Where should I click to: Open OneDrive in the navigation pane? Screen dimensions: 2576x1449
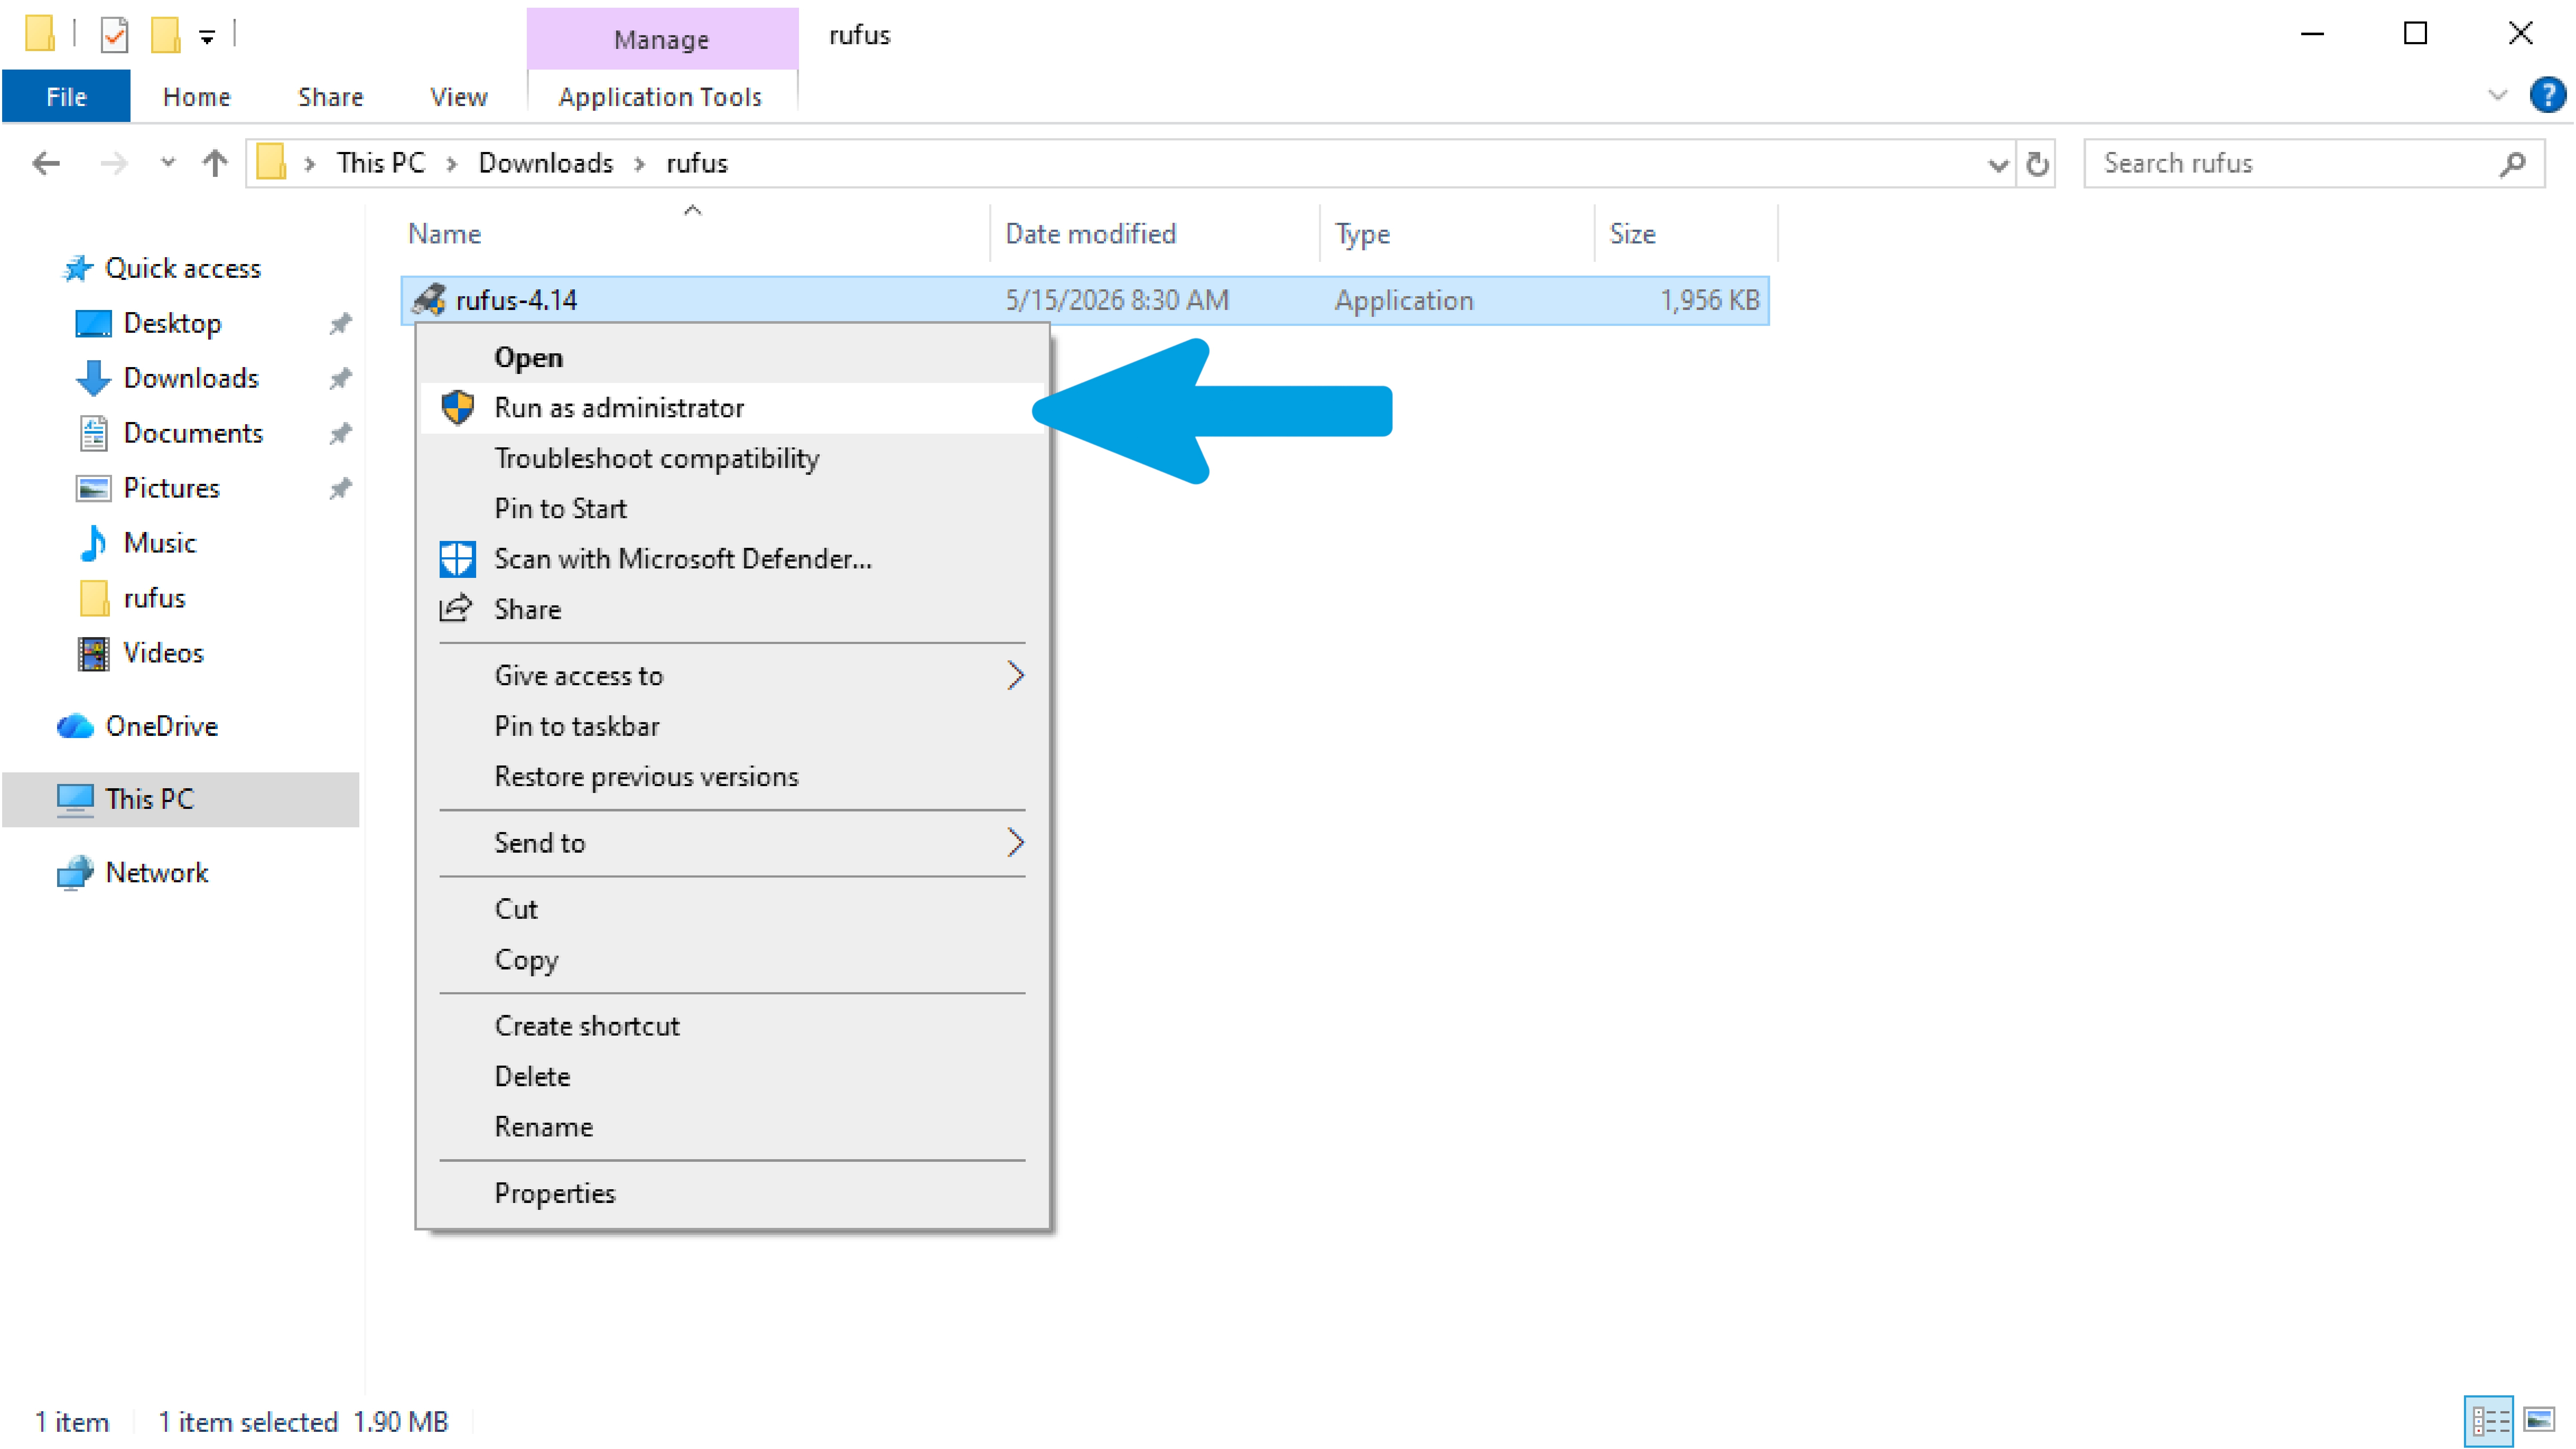[x=161, y=726]
